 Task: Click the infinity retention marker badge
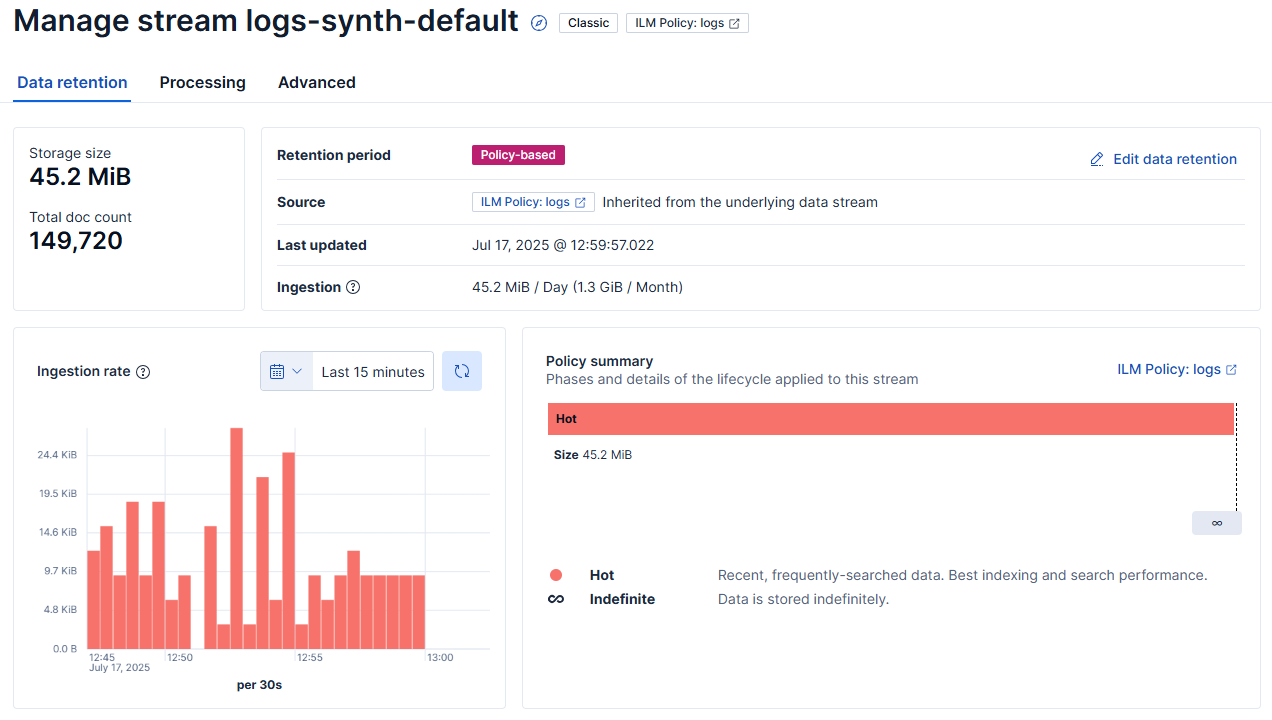[1216, 523]
